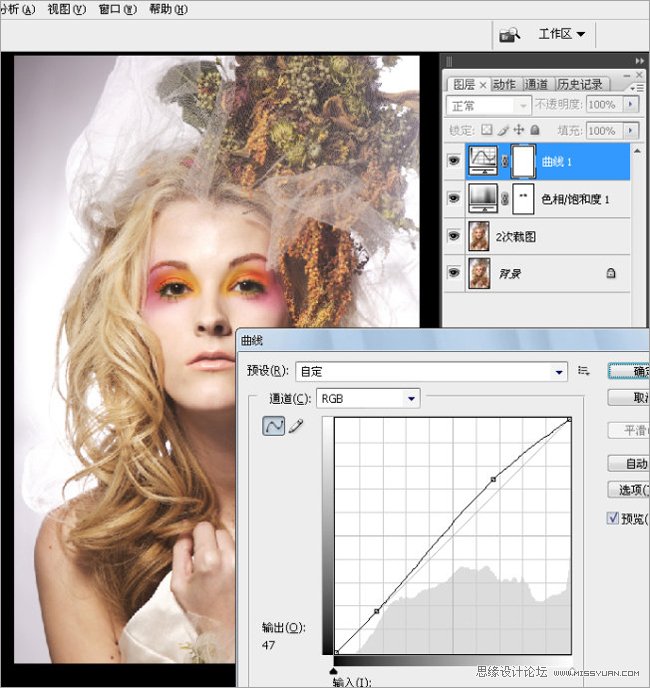Open the 通道 RGB channel dropdown
This screenshot has width=650, height=688.
(411, 398)
